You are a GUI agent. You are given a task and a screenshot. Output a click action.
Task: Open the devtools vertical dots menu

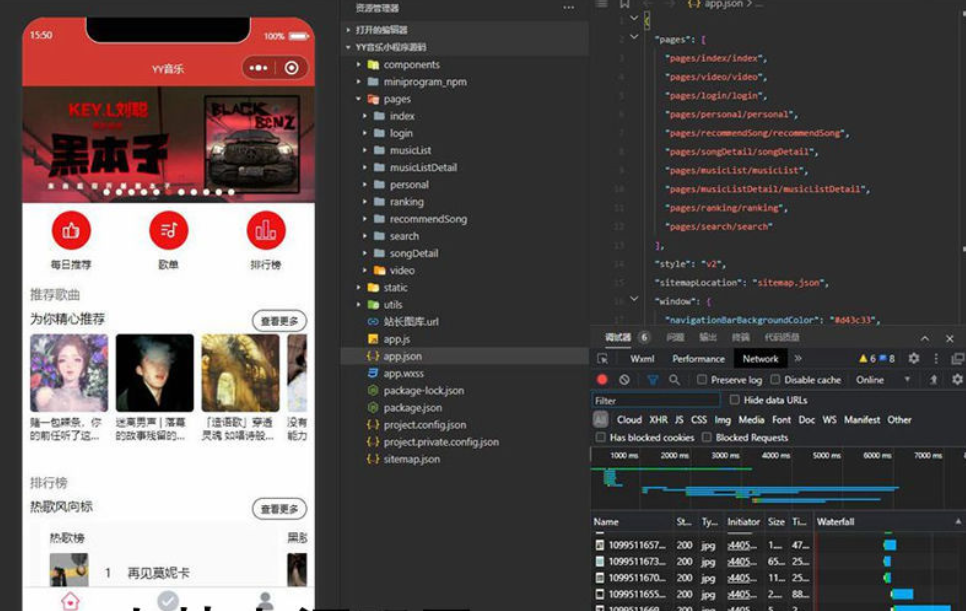point(936,358)
